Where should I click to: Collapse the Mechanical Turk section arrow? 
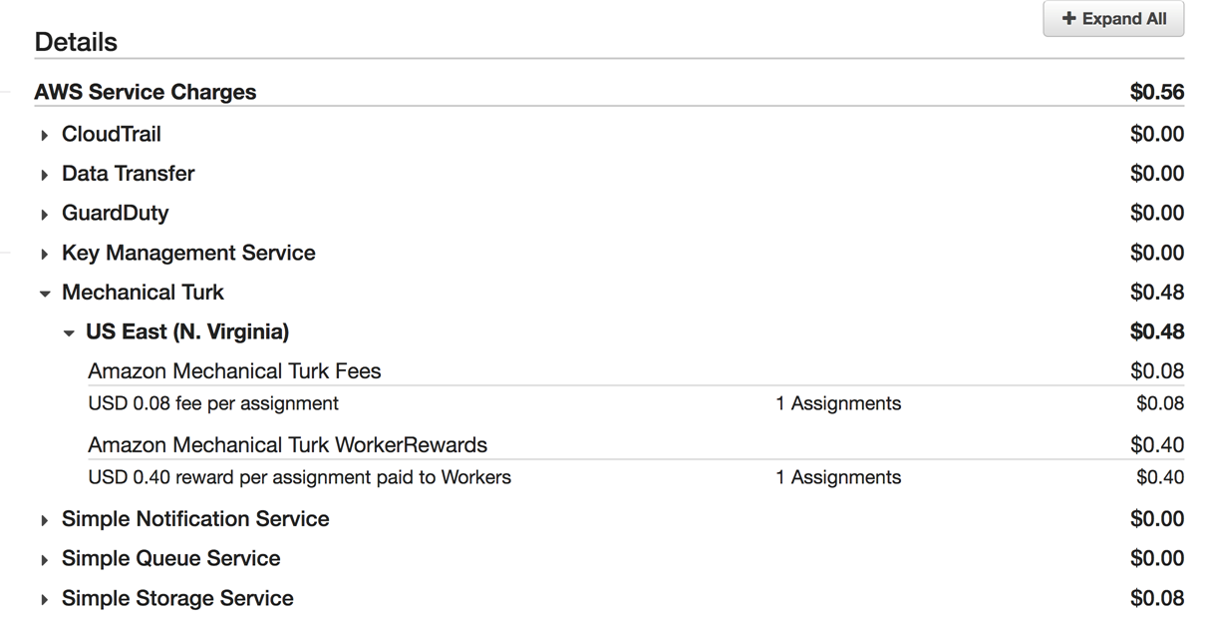tap(45, 293)
